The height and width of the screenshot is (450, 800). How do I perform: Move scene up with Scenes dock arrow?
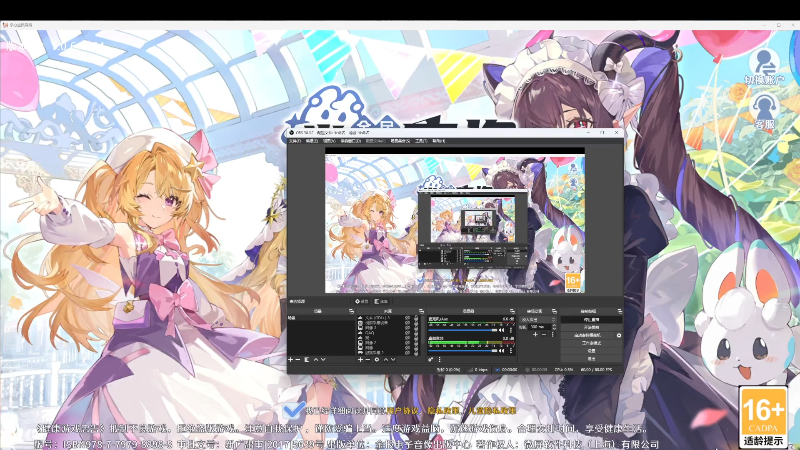click(x=316, y=360)
